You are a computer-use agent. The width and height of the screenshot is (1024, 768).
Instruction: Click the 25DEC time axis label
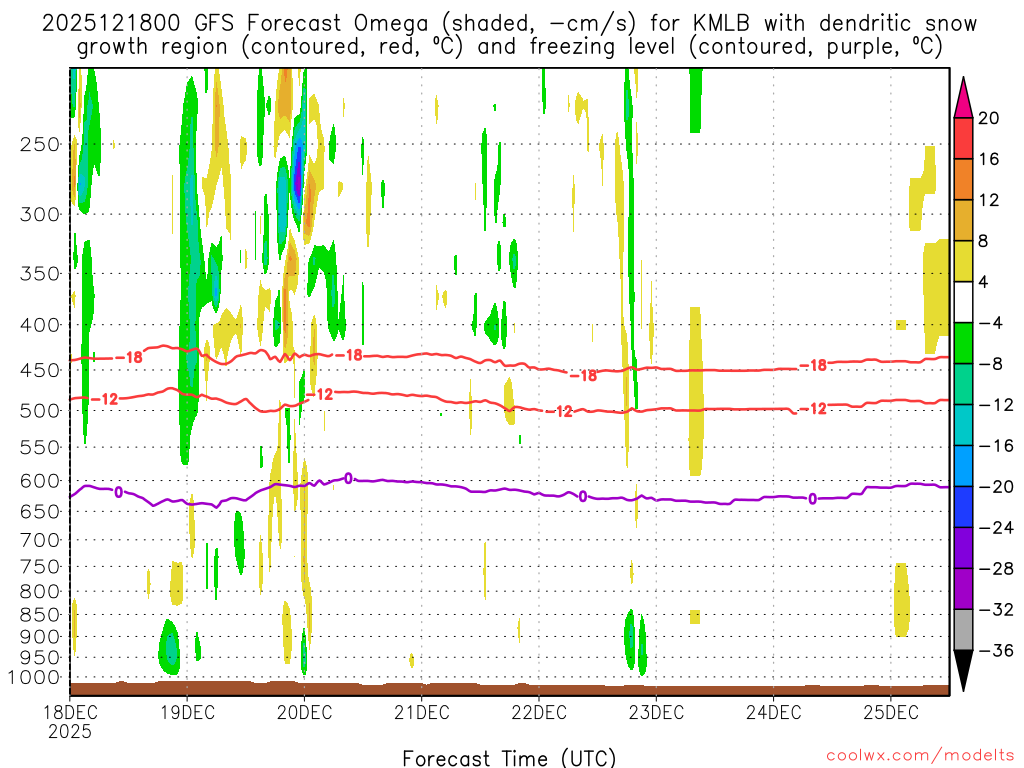tap(891, 712)
